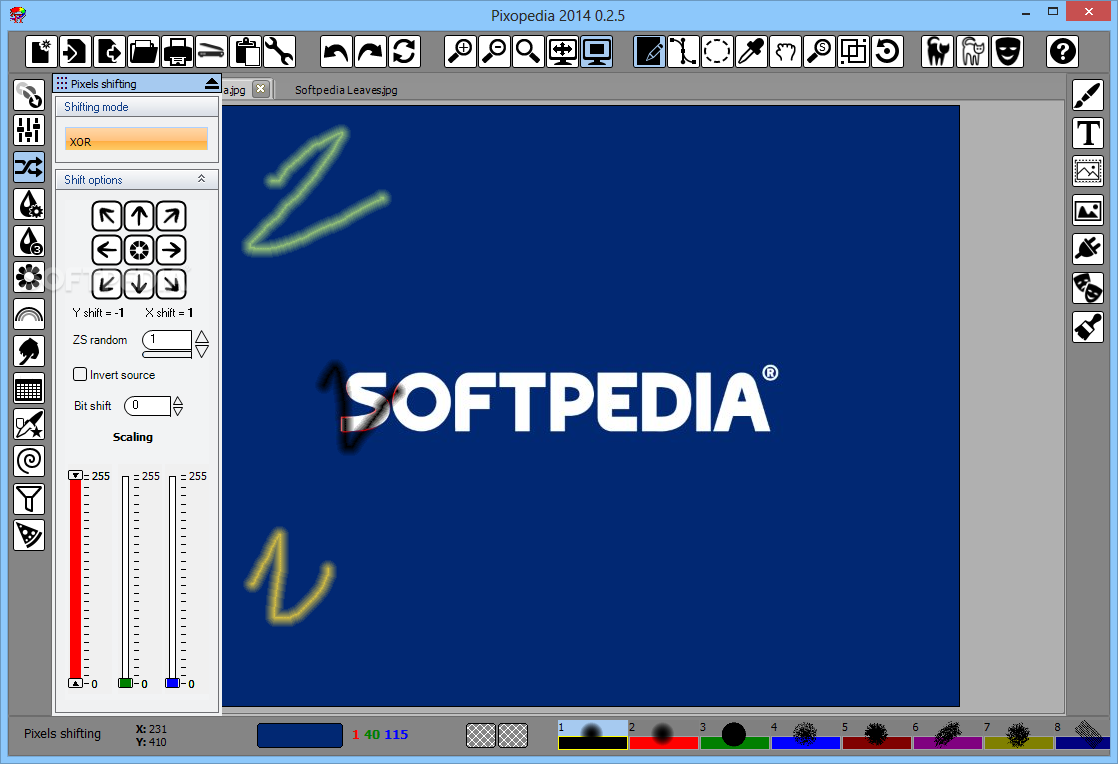Click the rainbow icon in left sidebar
Image resolution: width=1118 pixels, height=764 pixels.
tap(29, 314)
